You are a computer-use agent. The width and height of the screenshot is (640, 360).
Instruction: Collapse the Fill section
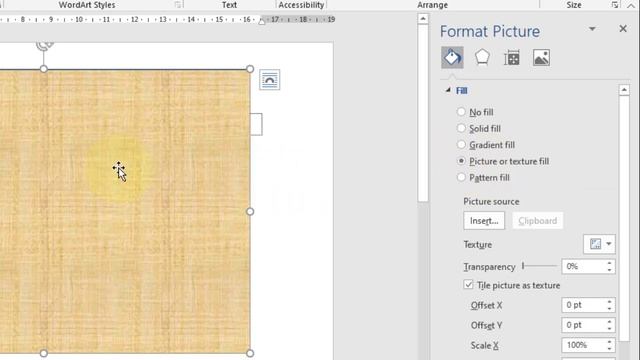448,90
